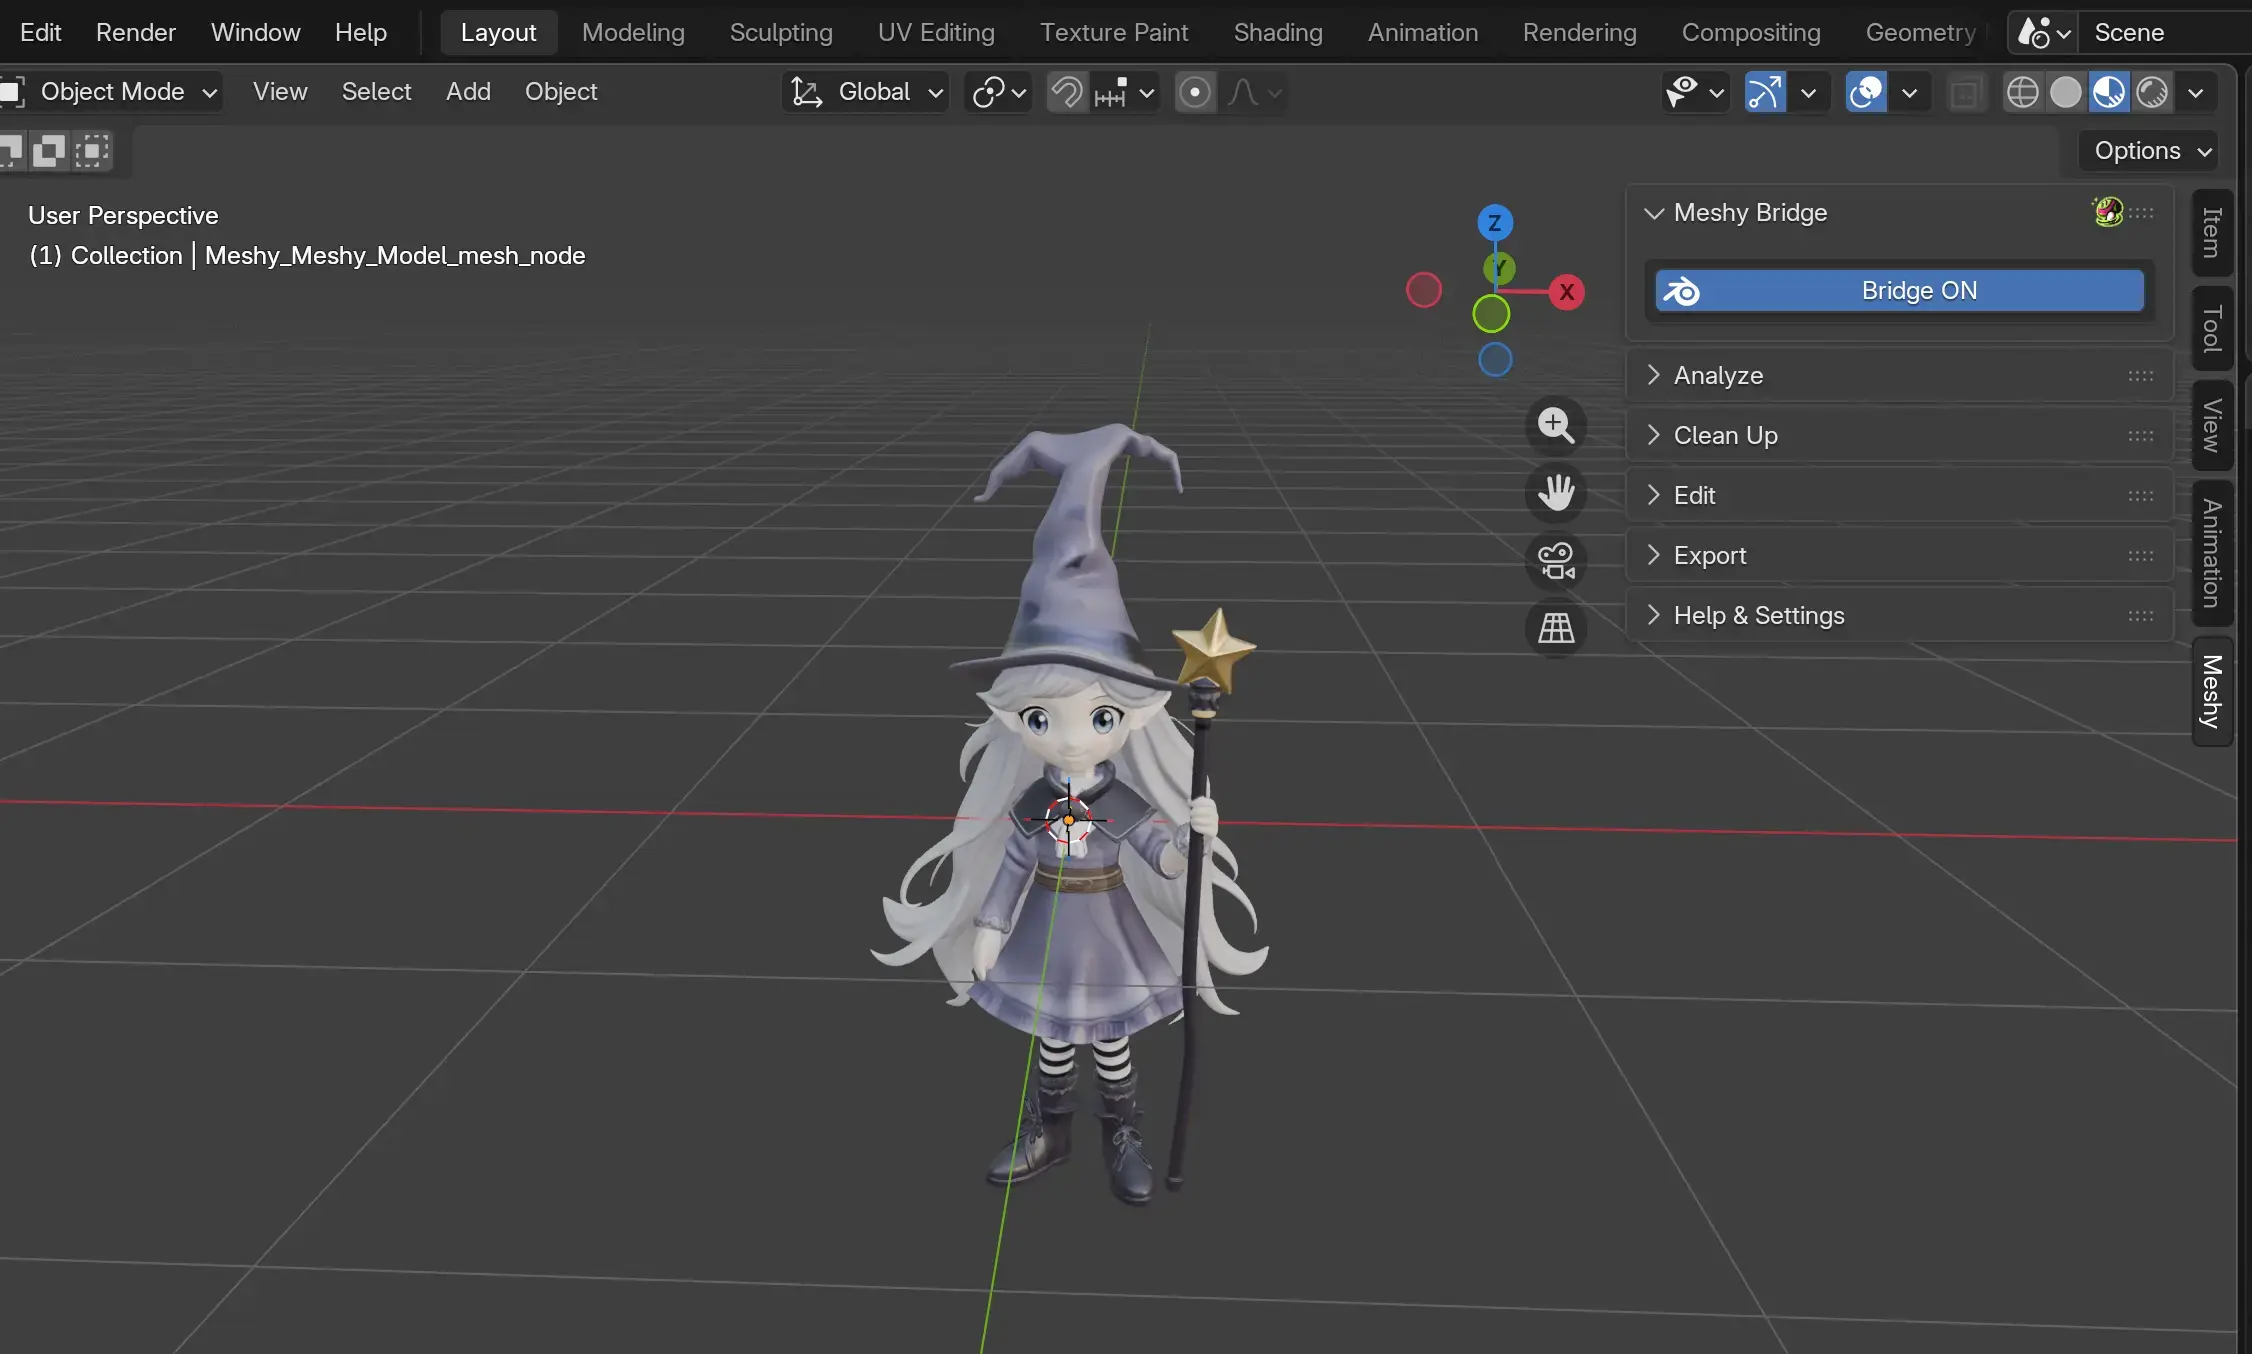Expand the Help & Settings panel

1899,616
